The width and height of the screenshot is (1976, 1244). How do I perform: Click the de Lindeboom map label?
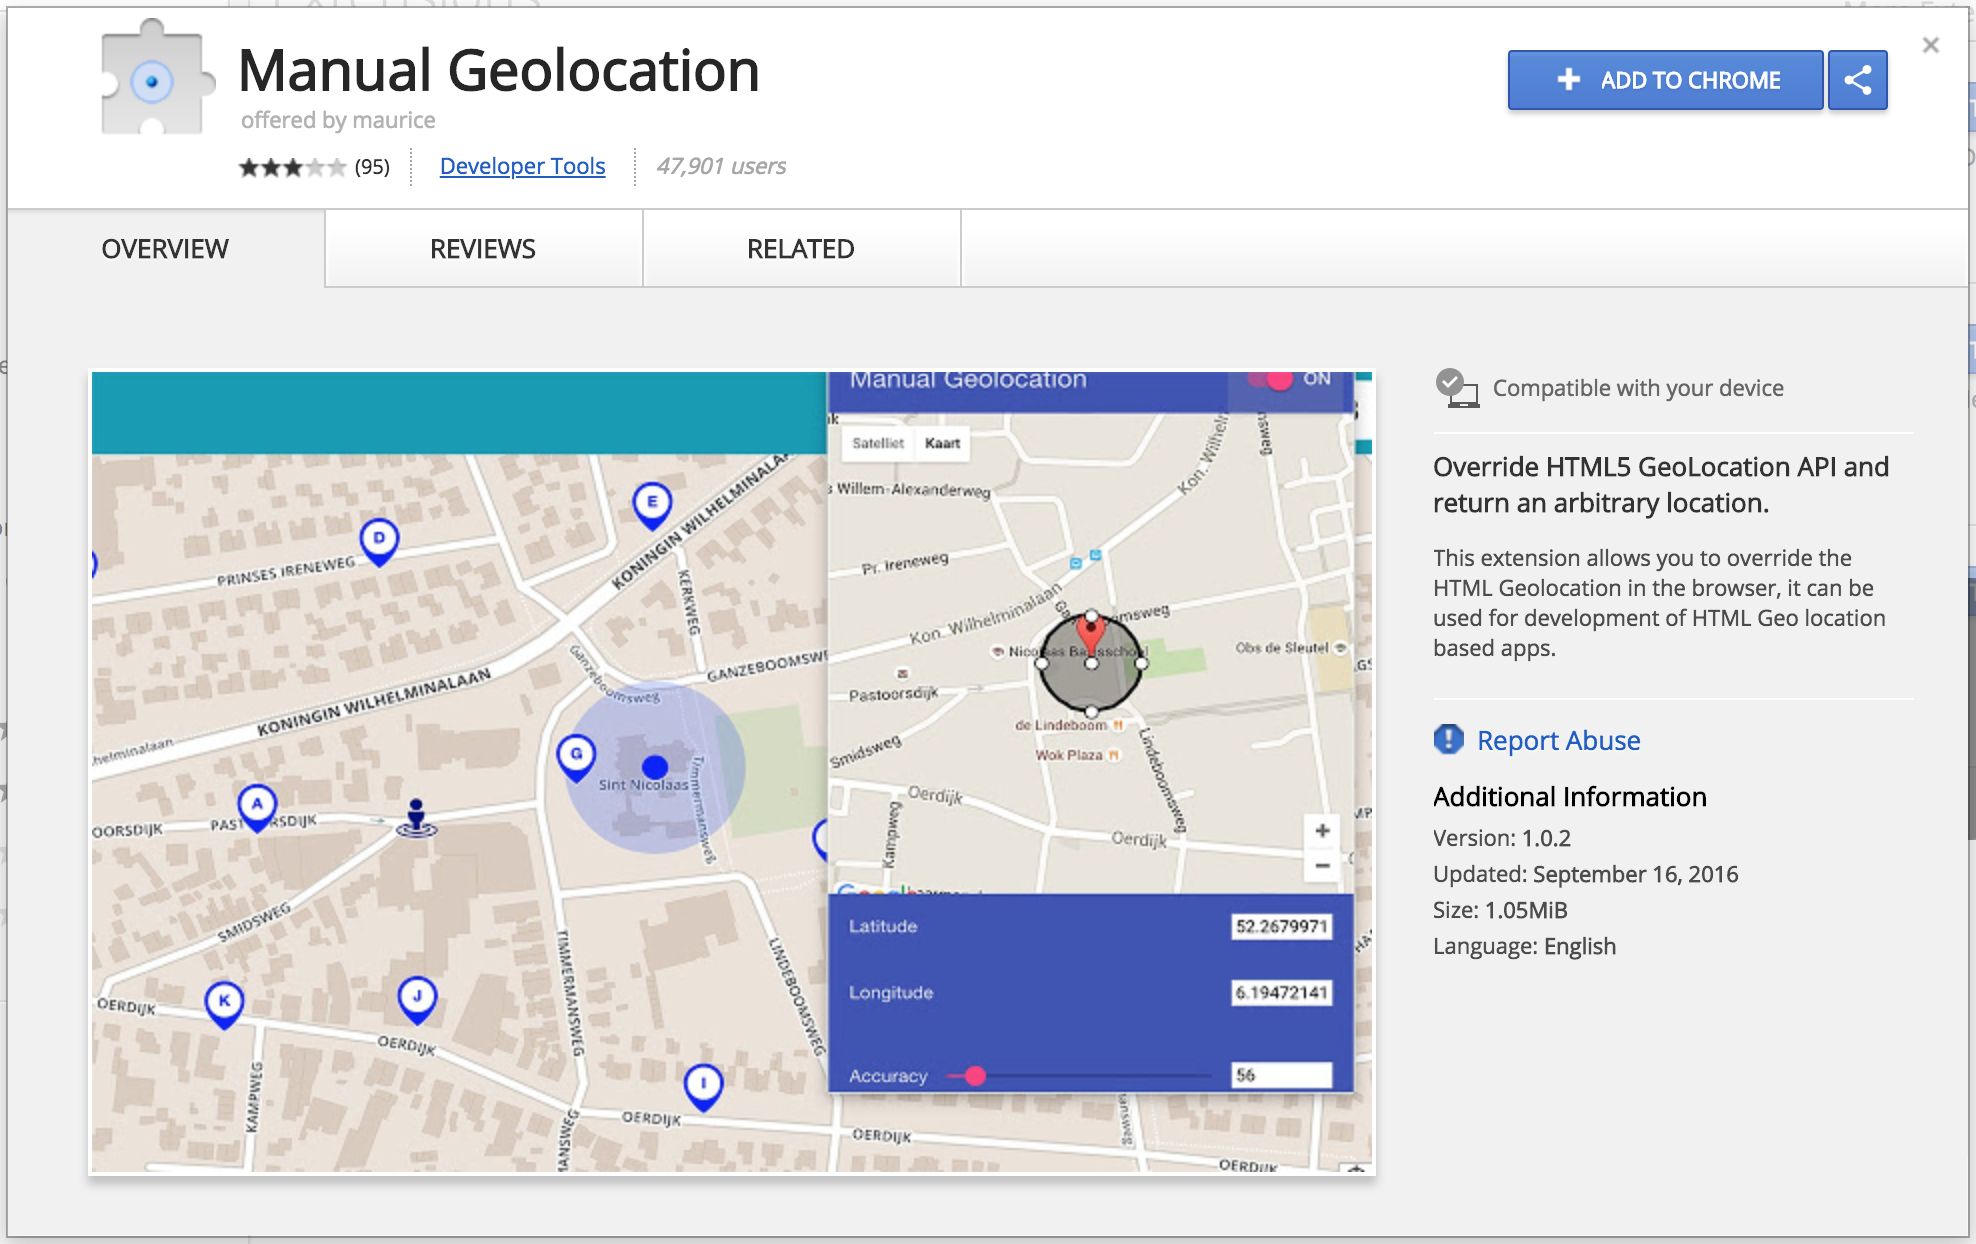tap(1060, 725)
